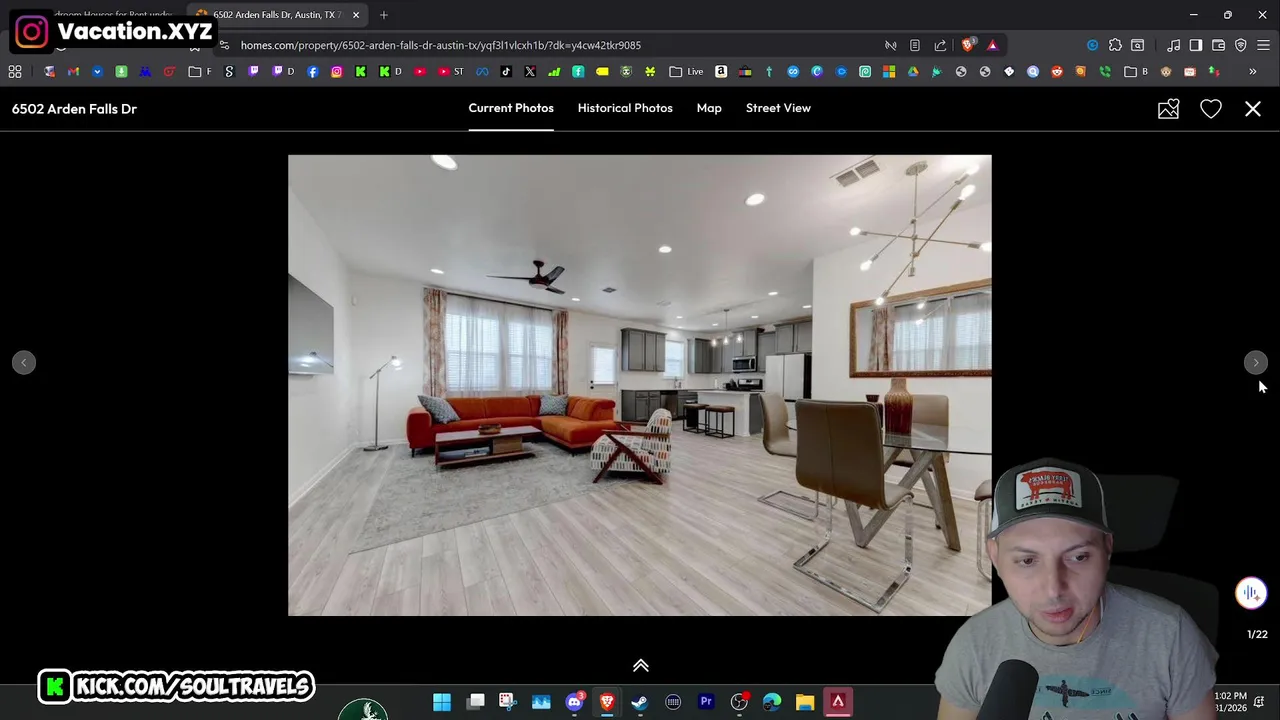Viewport: 1280px width, 720px height.
Task: Open the YouTube ST bookmark
Action: point(451,72)
